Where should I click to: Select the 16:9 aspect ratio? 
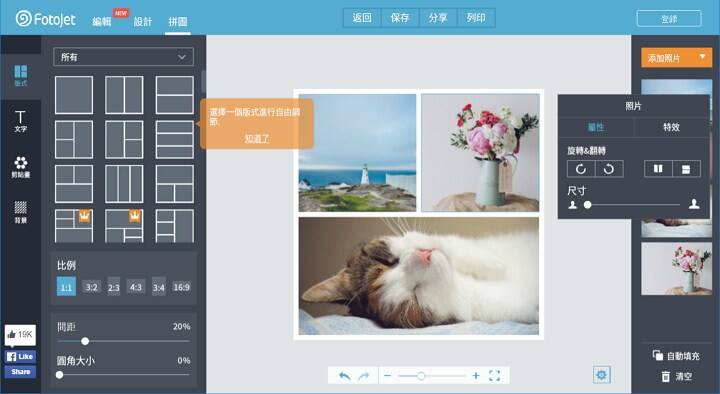pos(181,287)
